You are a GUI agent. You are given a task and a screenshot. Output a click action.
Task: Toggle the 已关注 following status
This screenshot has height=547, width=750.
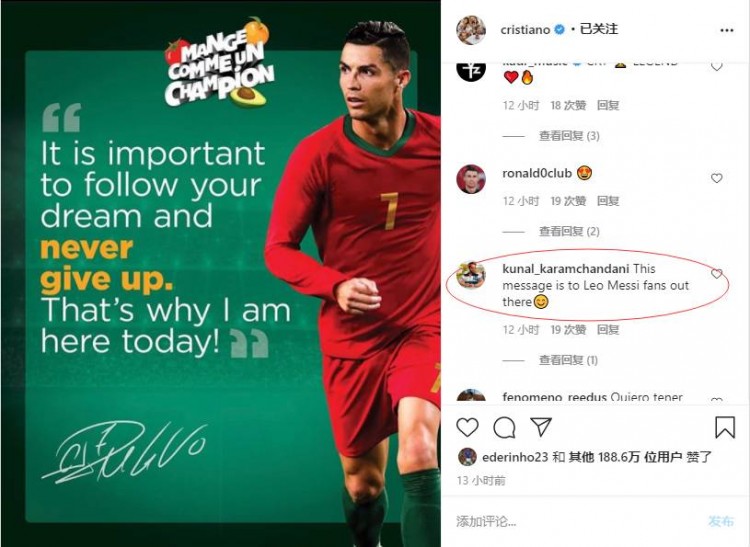599,29
